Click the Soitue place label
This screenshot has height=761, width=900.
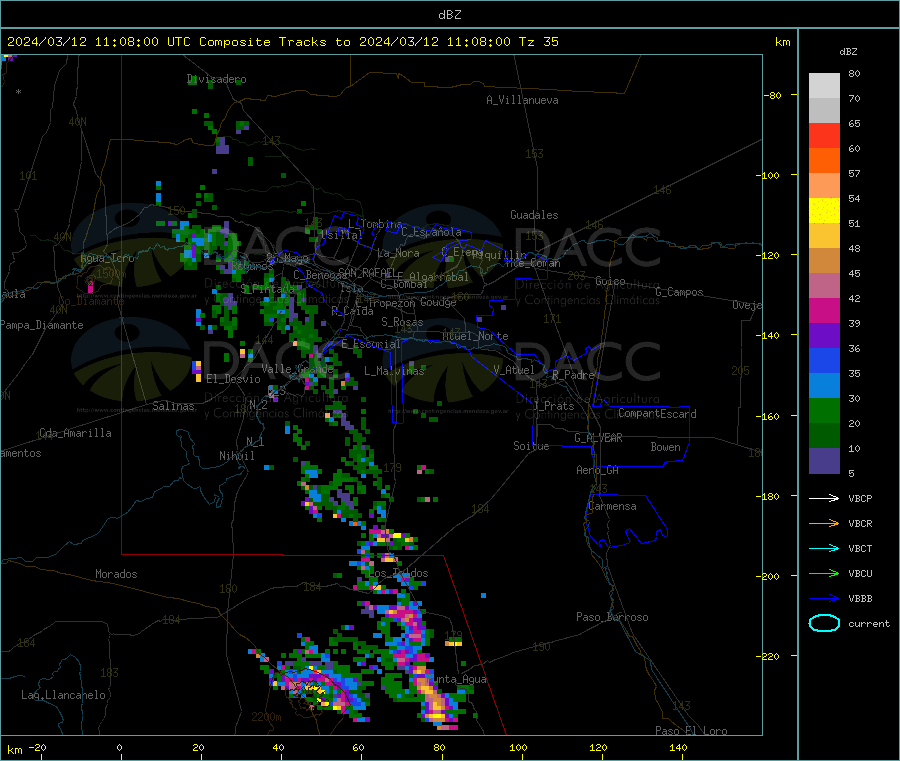tap(531, 445)
